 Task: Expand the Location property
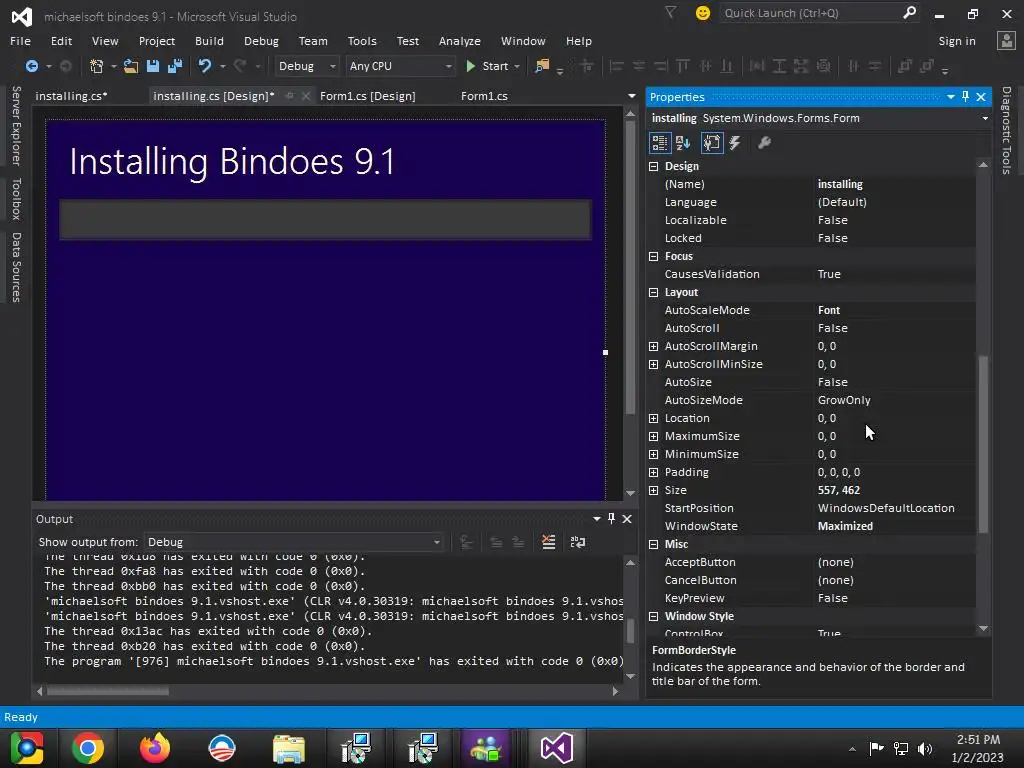(653, 418)
